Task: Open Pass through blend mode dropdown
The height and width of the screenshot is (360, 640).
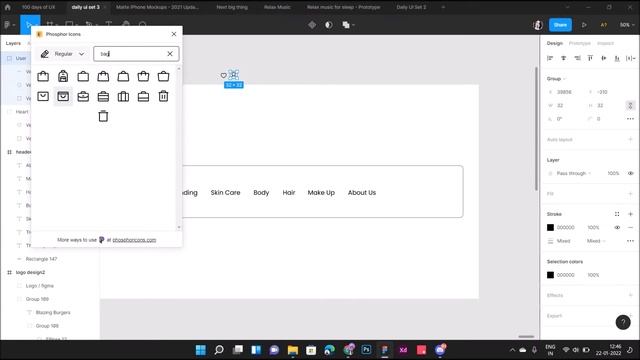Action: [573, 173]
